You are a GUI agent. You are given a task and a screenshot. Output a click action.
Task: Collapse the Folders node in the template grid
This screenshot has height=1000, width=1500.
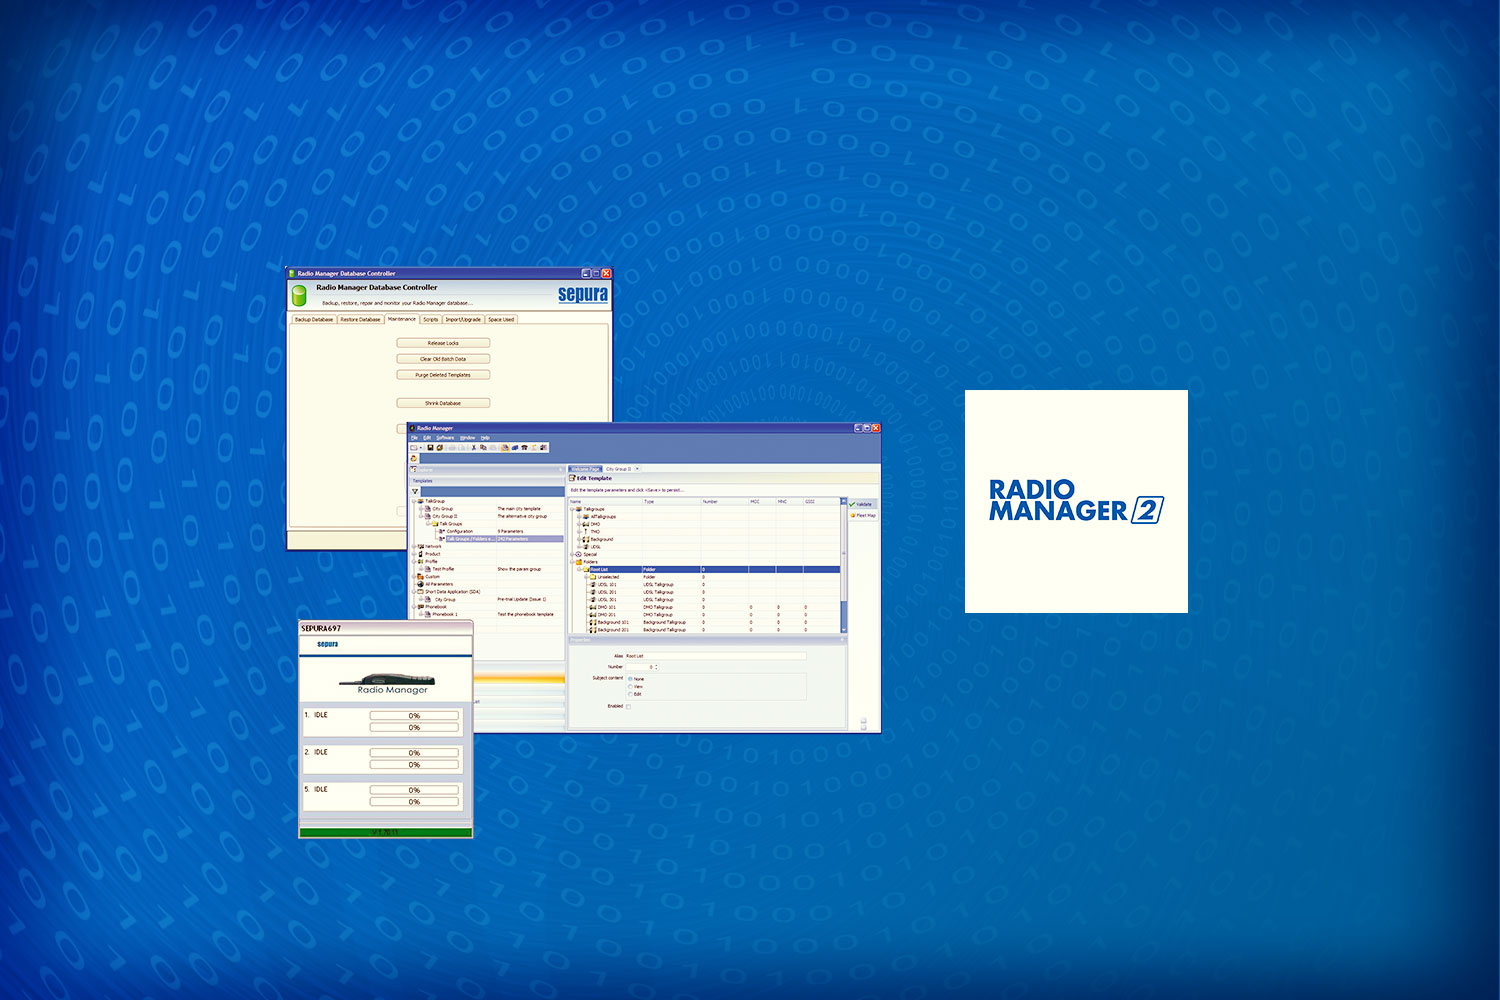572,562
